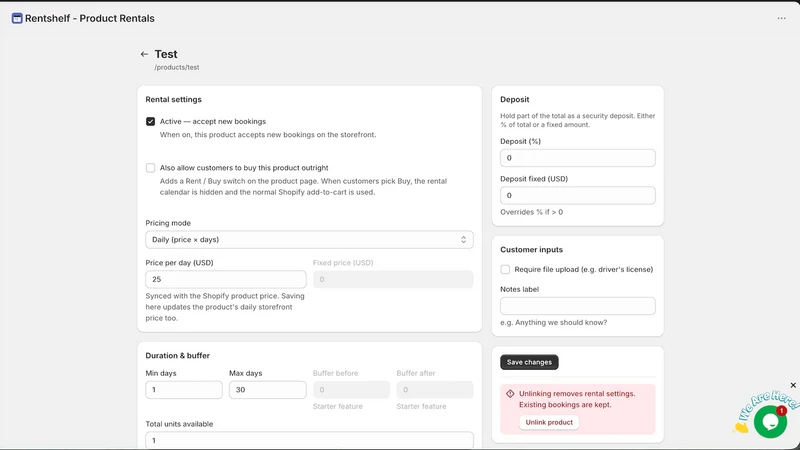Click the Unlink product button
Screen dimensions: 800x450
[549, 422]
